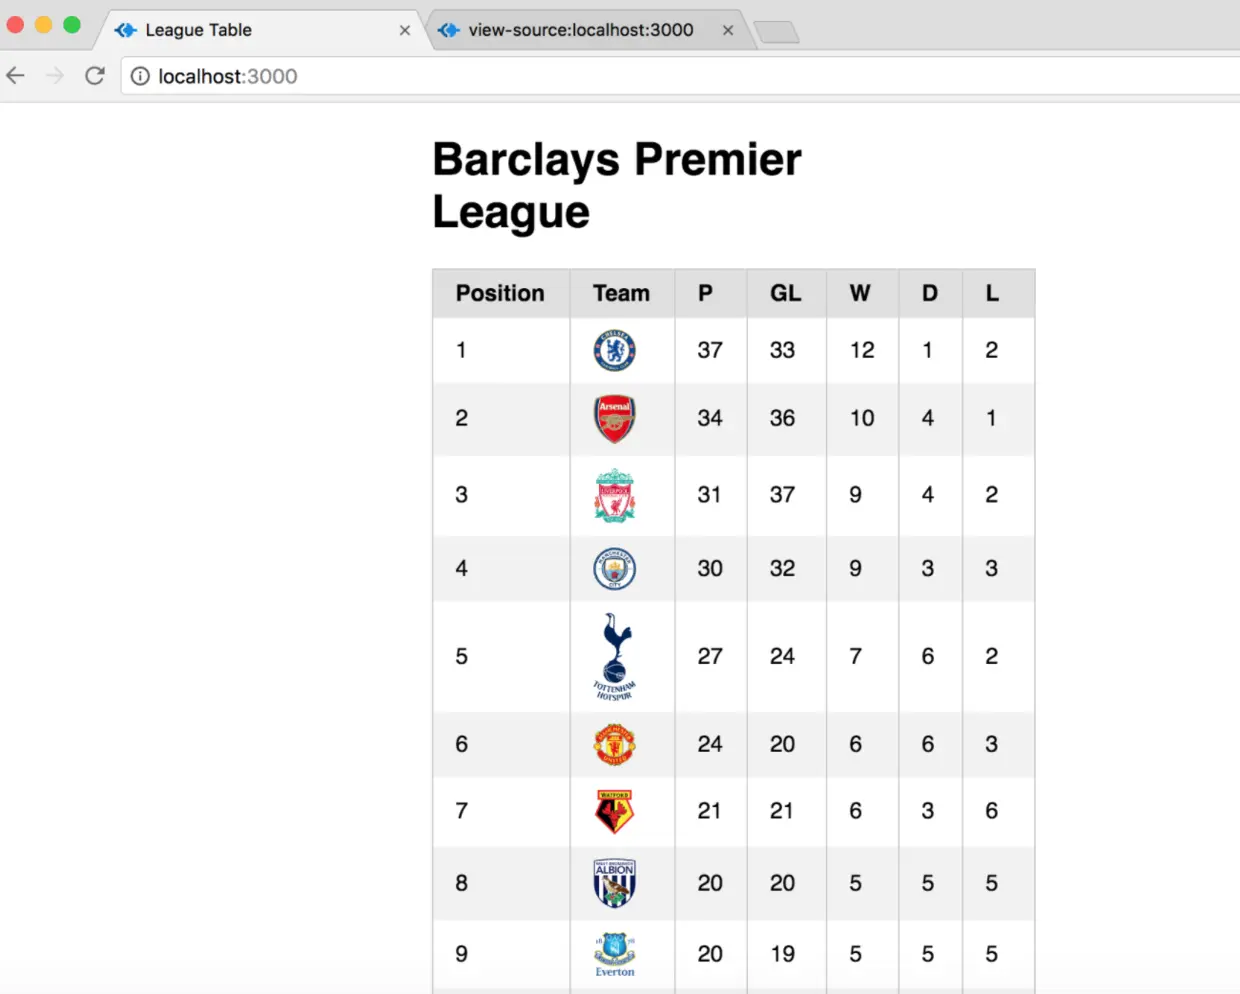
Task: Click the Arsenal club crest
Action: coord(614,418)
